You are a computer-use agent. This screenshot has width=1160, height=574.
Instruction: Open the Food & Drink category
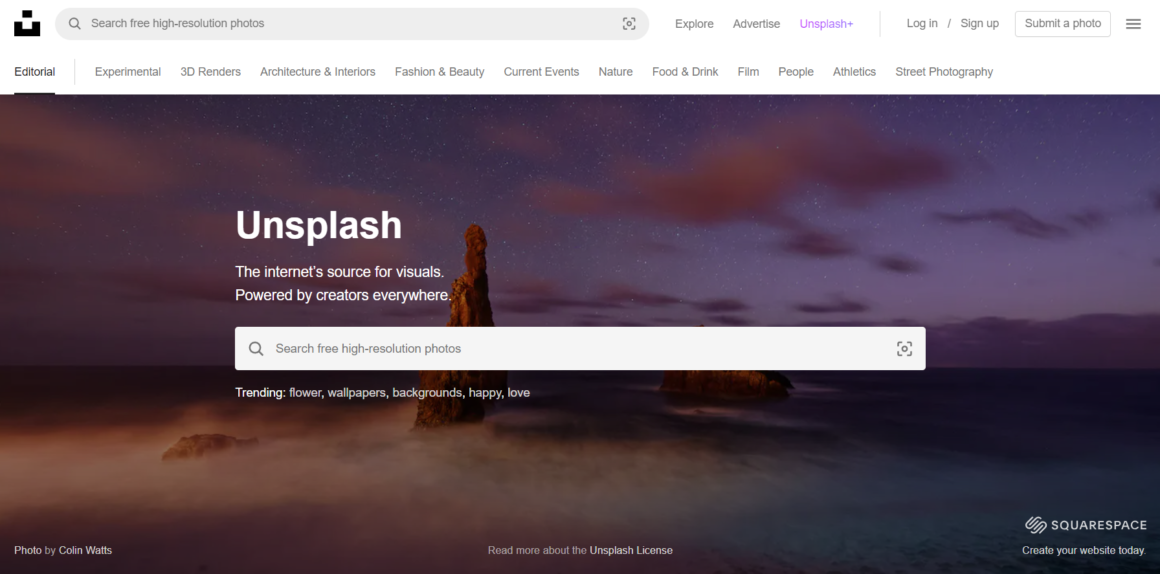click(685, 72)
